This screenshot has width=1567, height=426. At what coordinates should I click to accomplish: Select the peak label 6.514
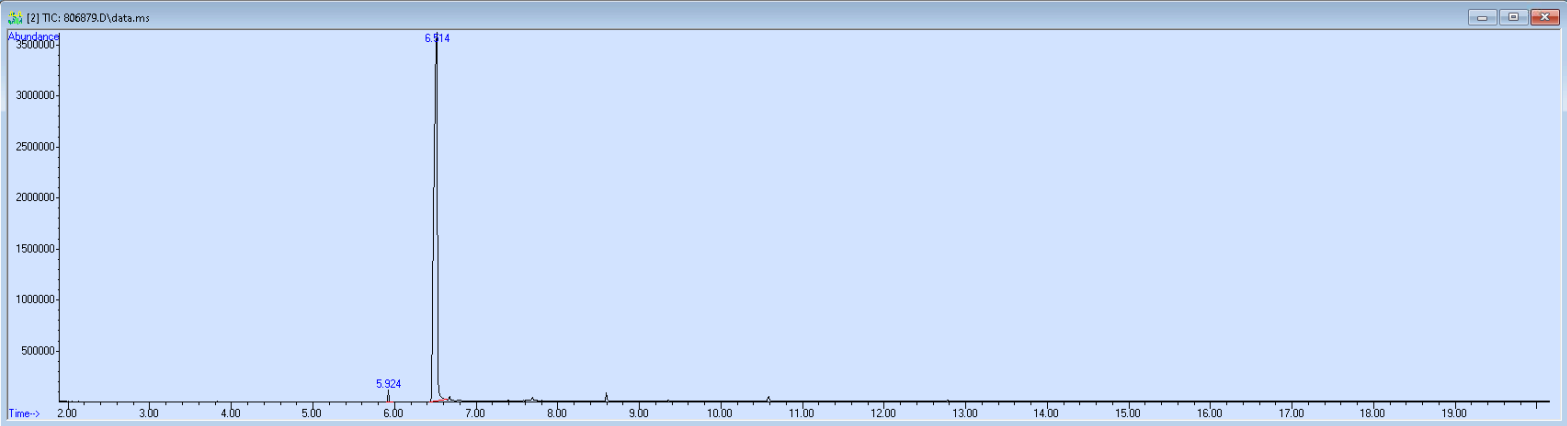coord(437,38)
